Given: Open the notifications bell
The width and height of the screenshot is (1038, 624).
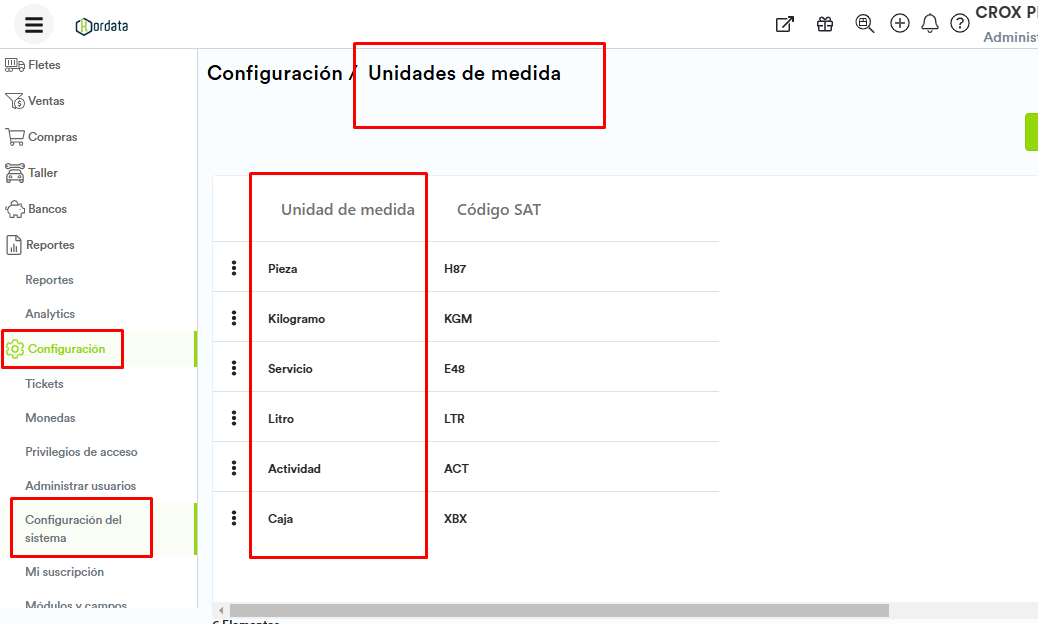Looking at the screenshot, I should click(x=930, y=24).
